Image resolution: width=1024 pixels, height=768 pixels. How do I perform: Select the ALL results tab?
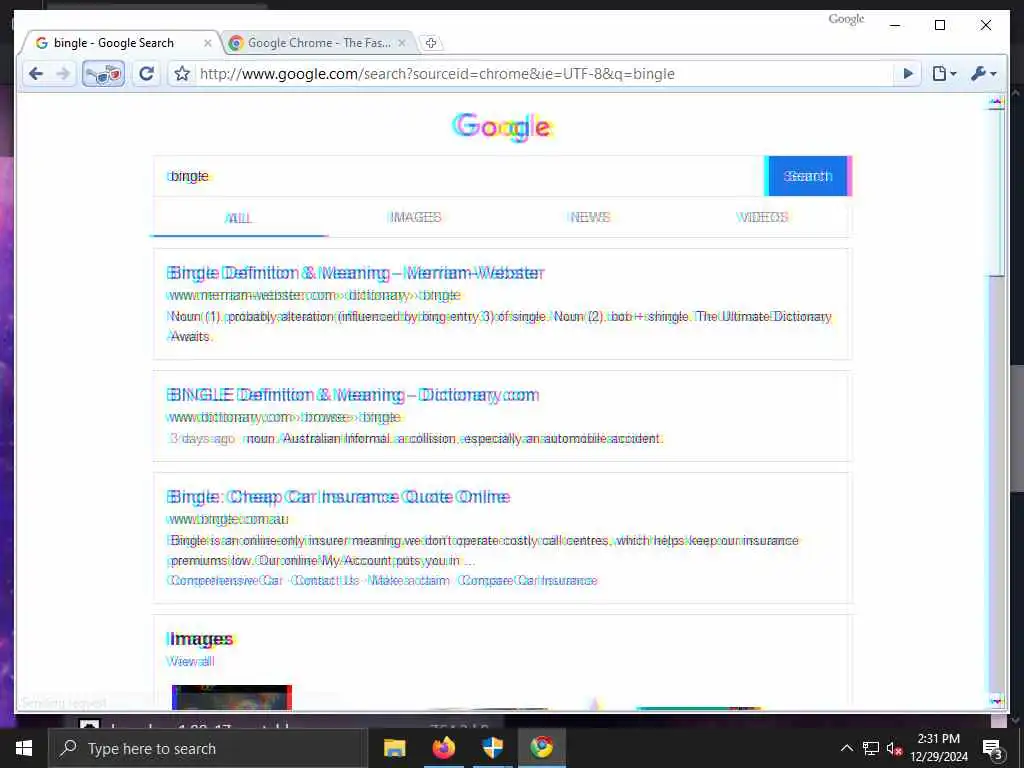click(x=238, y=217)
